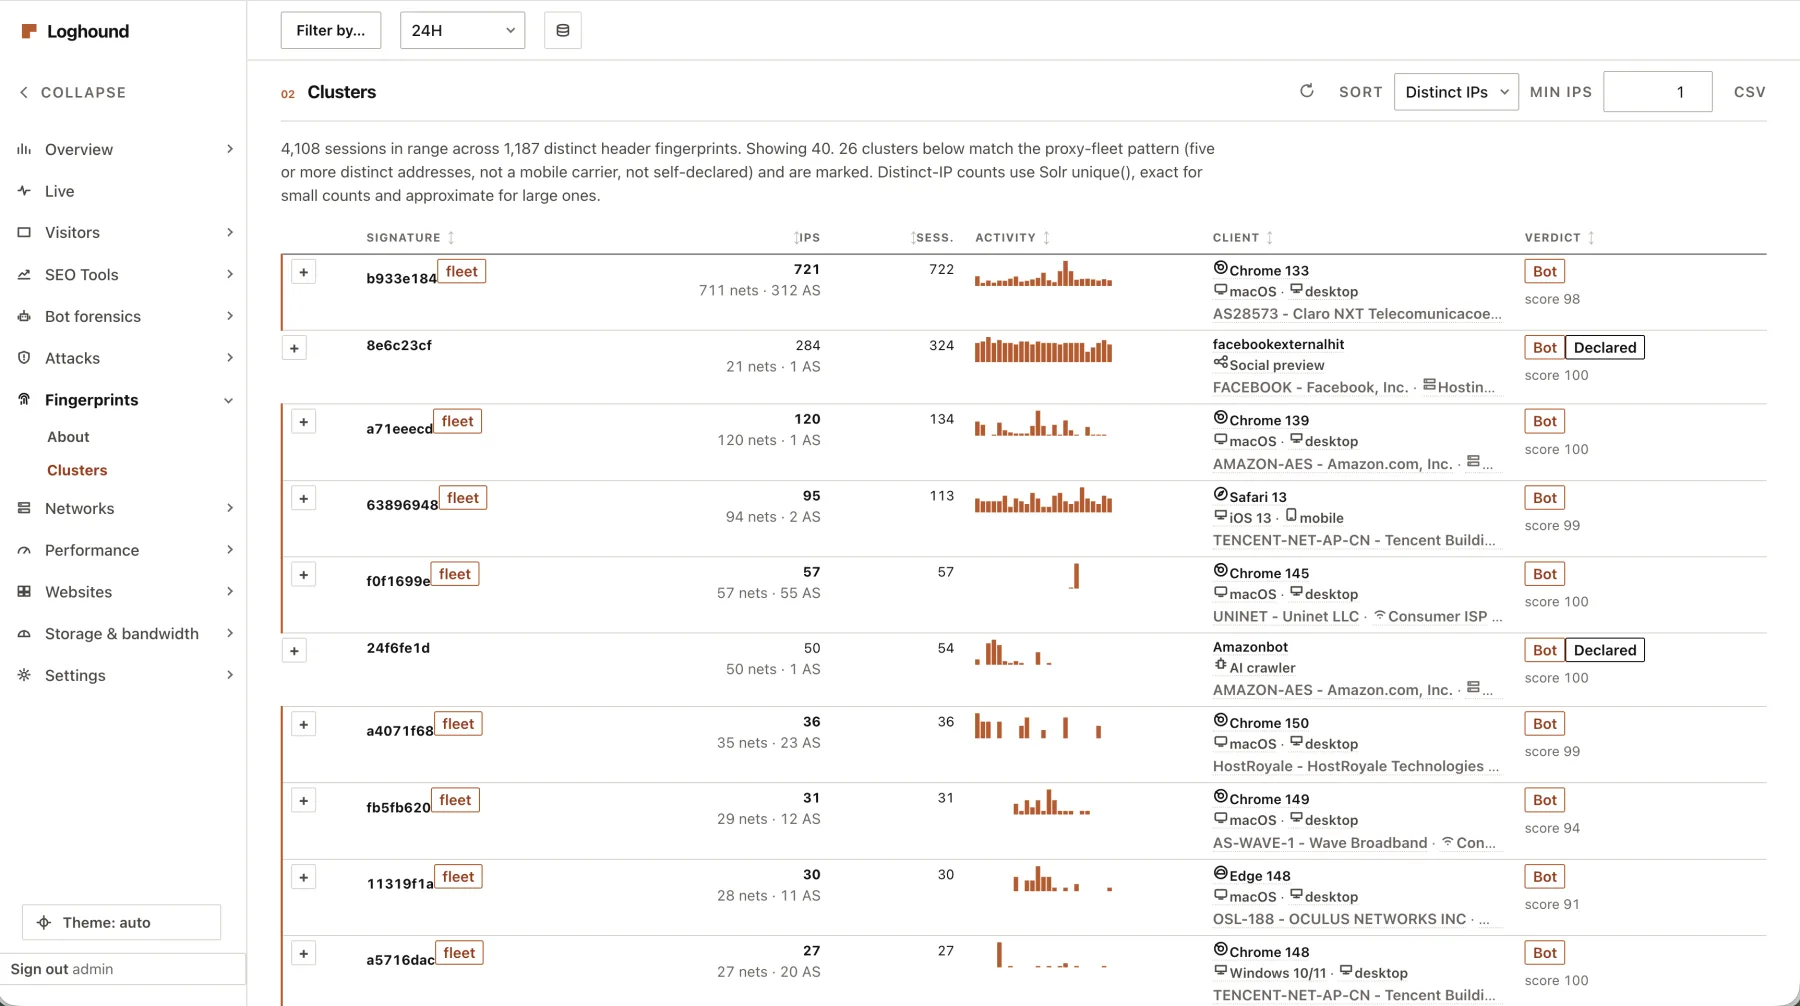This screenshot has width=1800, height=1006.
Task: Open the Networks sidebar section
Action: pos(124,508)
